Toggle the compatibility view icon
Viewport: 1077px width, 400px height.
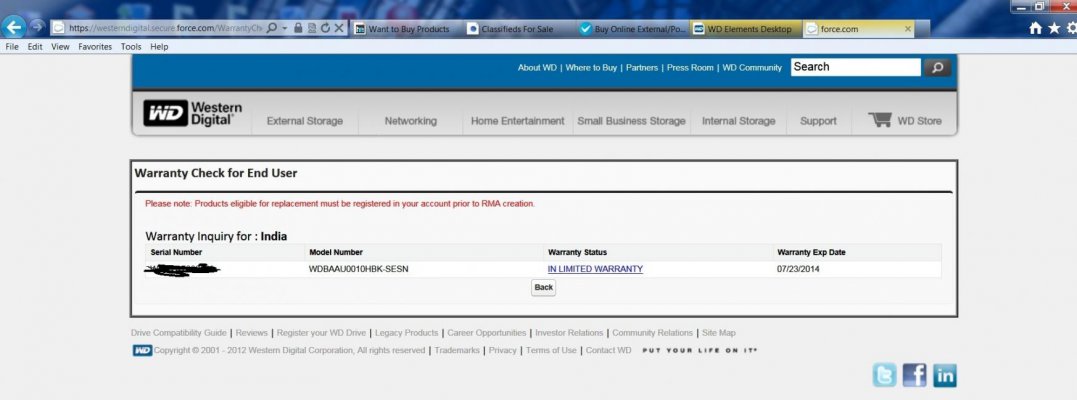pos(312,28)
